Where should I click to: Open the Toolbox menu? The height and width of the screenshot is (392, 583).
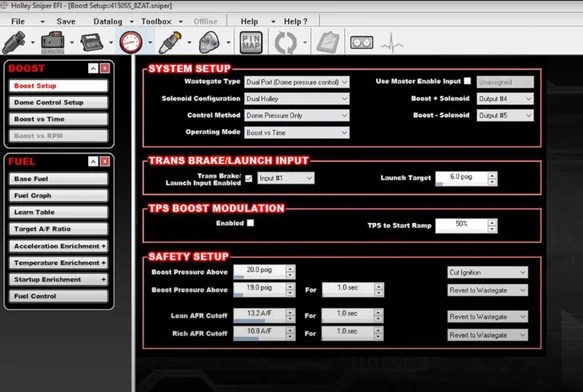coord(156,22)
